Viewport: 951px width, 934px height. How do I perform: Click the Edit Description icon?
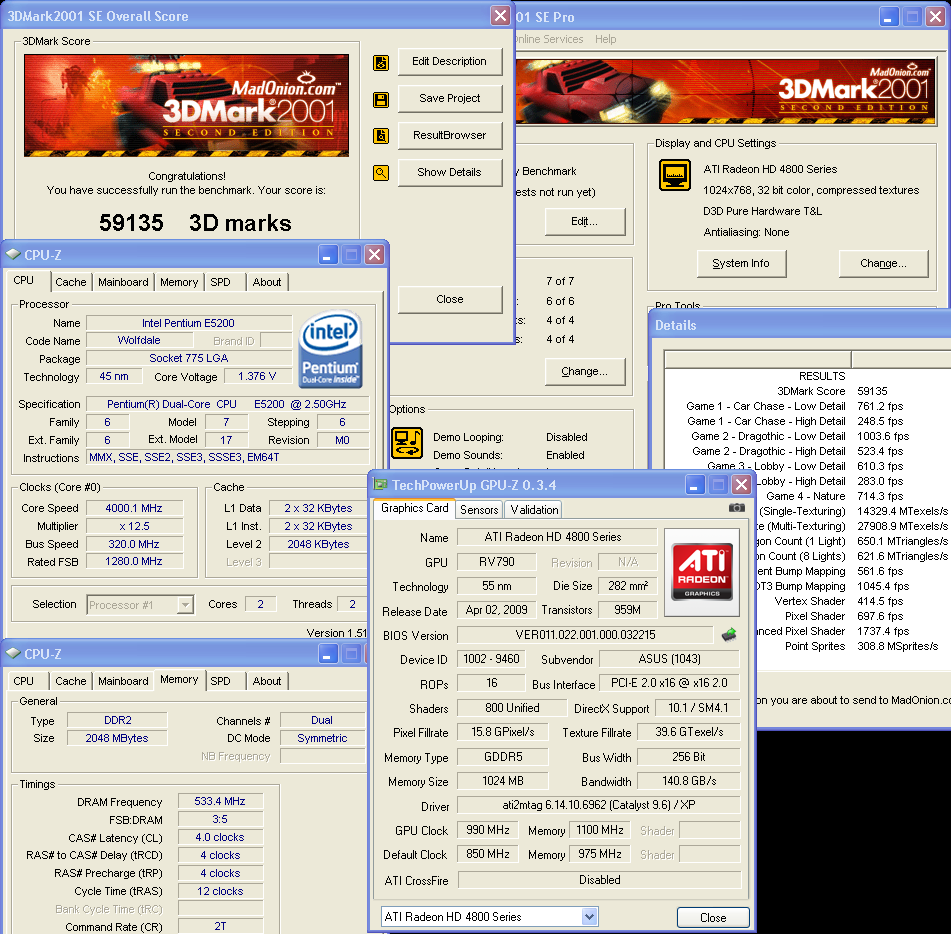(x=381, y=62)
